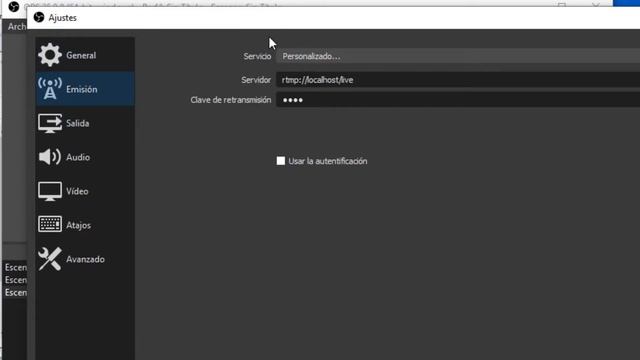Click the OBS logo of the main window
This screenshot has width=640, height=360.
(x=14, y=7)
